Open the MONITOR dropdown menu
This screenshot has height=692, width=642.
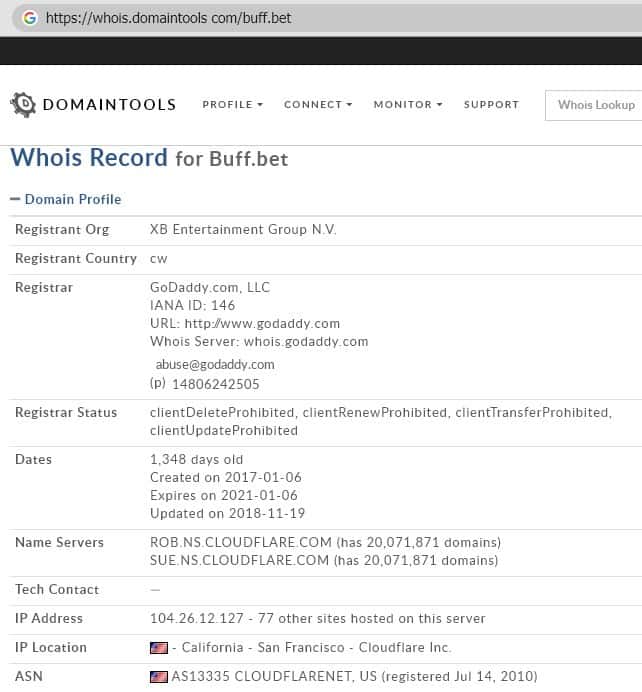(408, 105)
